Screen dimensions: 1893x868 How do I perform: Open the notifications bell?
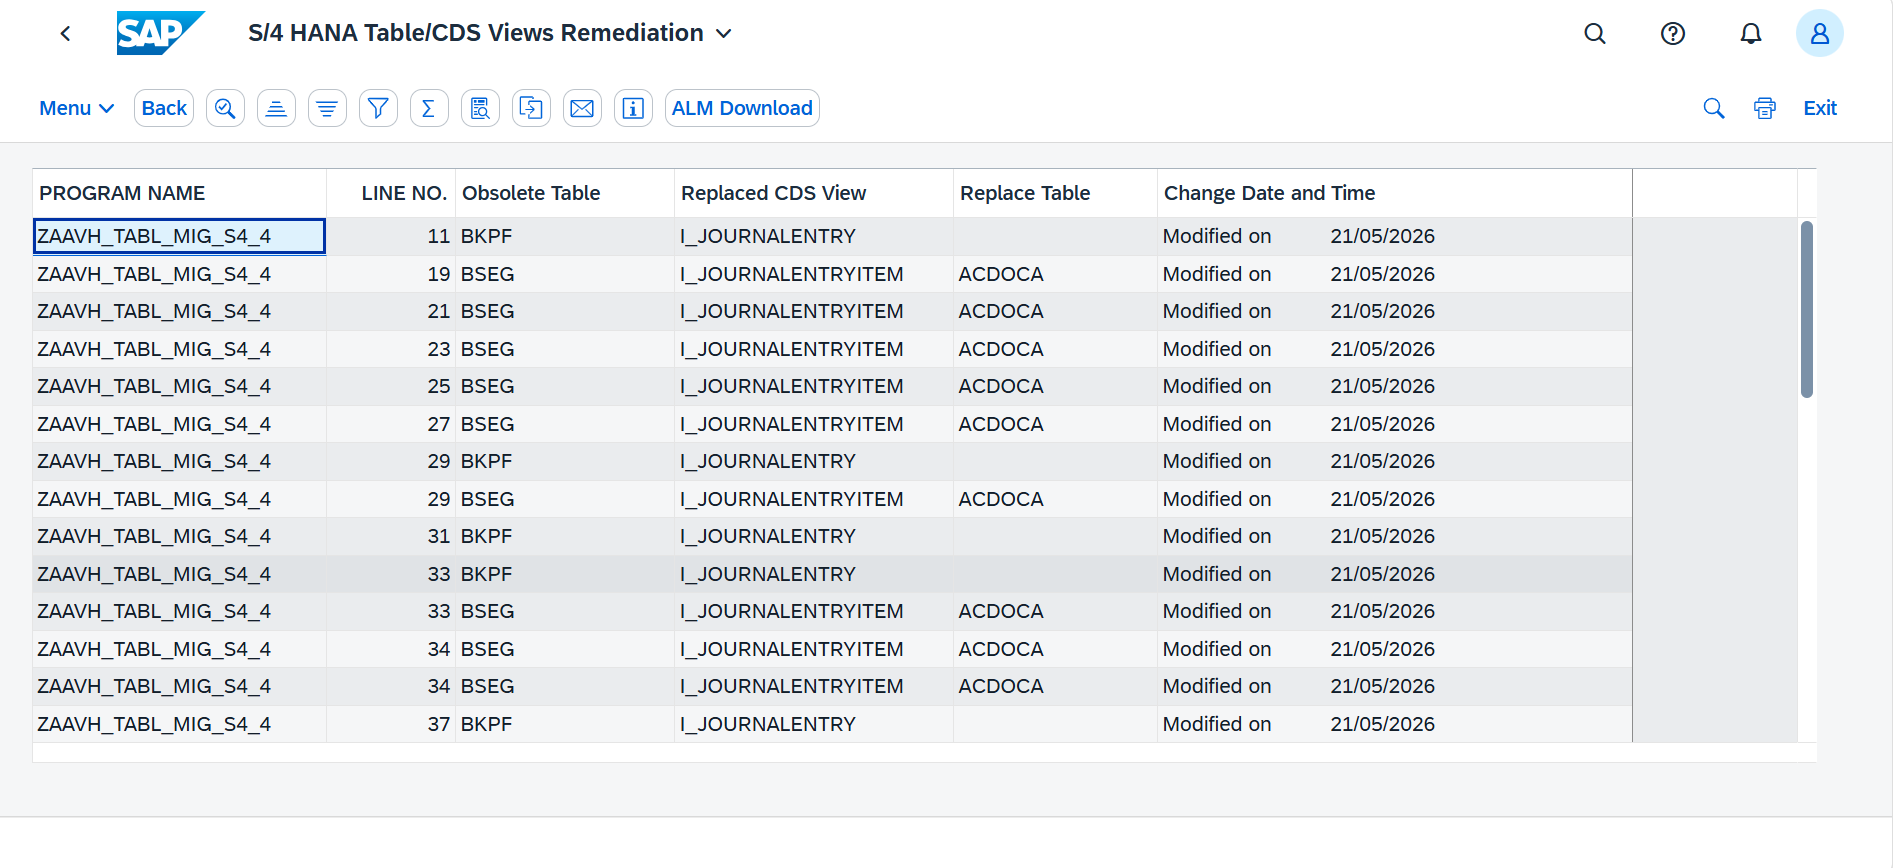(1751, 34)
